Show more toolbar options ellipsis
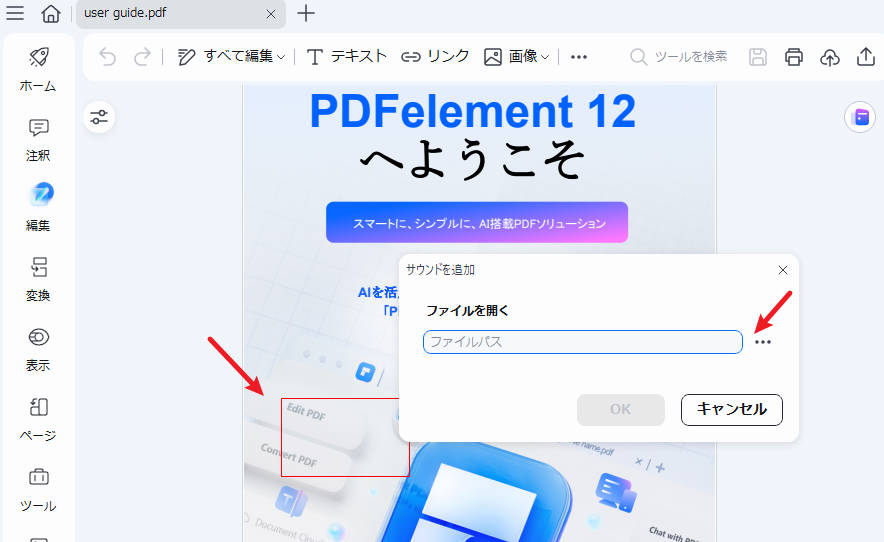Screen dimensions: 884x542 [x=579, y=56]
